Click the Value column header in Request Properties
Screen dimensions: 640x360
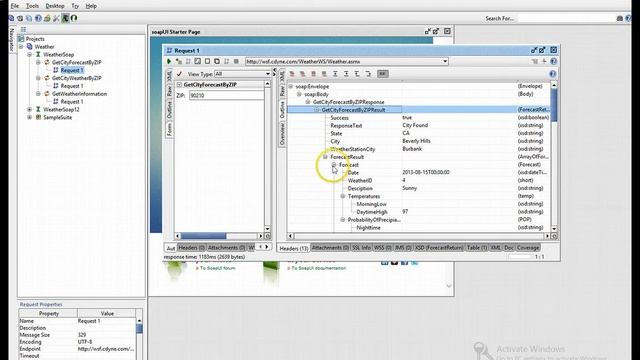[107, 313]
